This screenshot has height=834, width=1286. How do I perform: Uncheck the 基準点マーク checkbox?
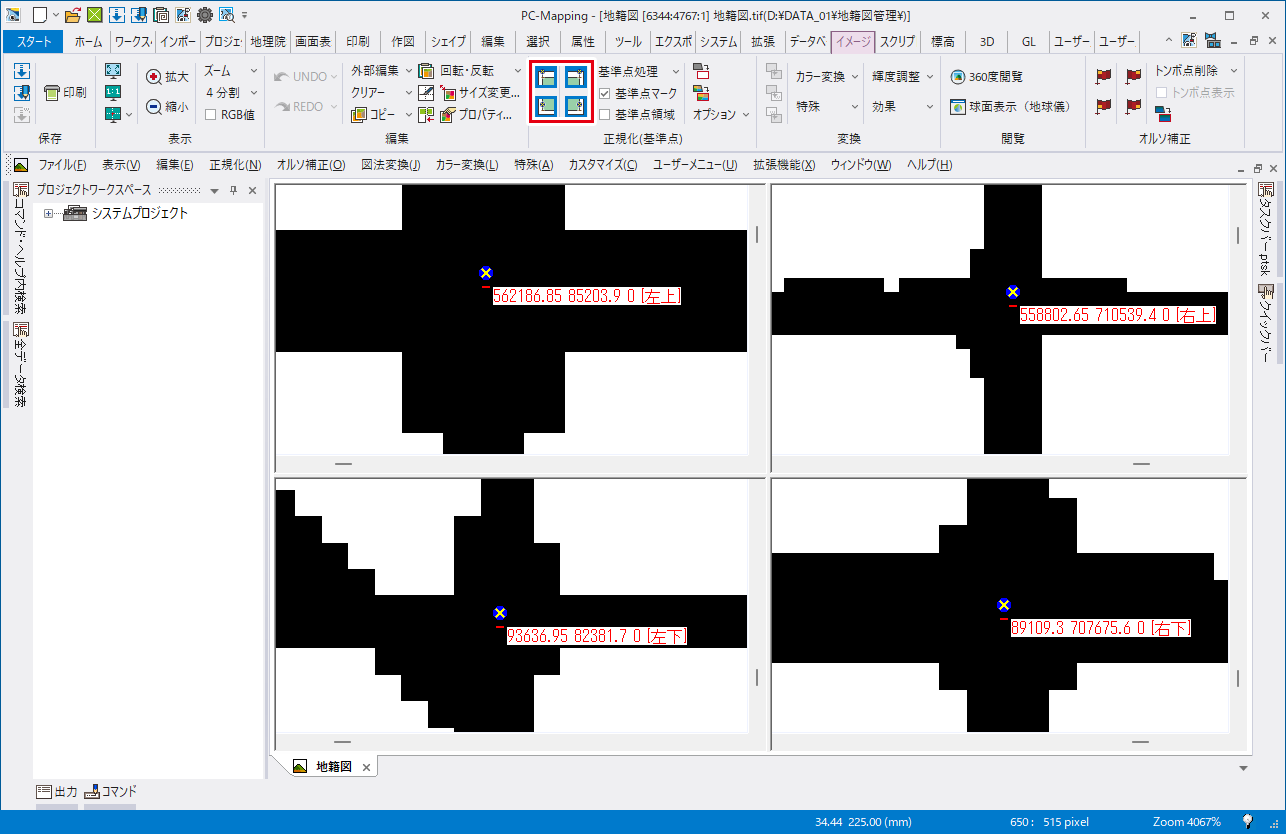604,93
